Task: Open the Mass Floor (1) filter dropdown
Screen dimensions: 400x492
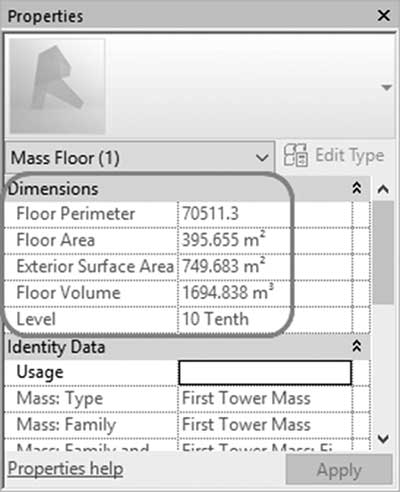Action: (140, 157)
